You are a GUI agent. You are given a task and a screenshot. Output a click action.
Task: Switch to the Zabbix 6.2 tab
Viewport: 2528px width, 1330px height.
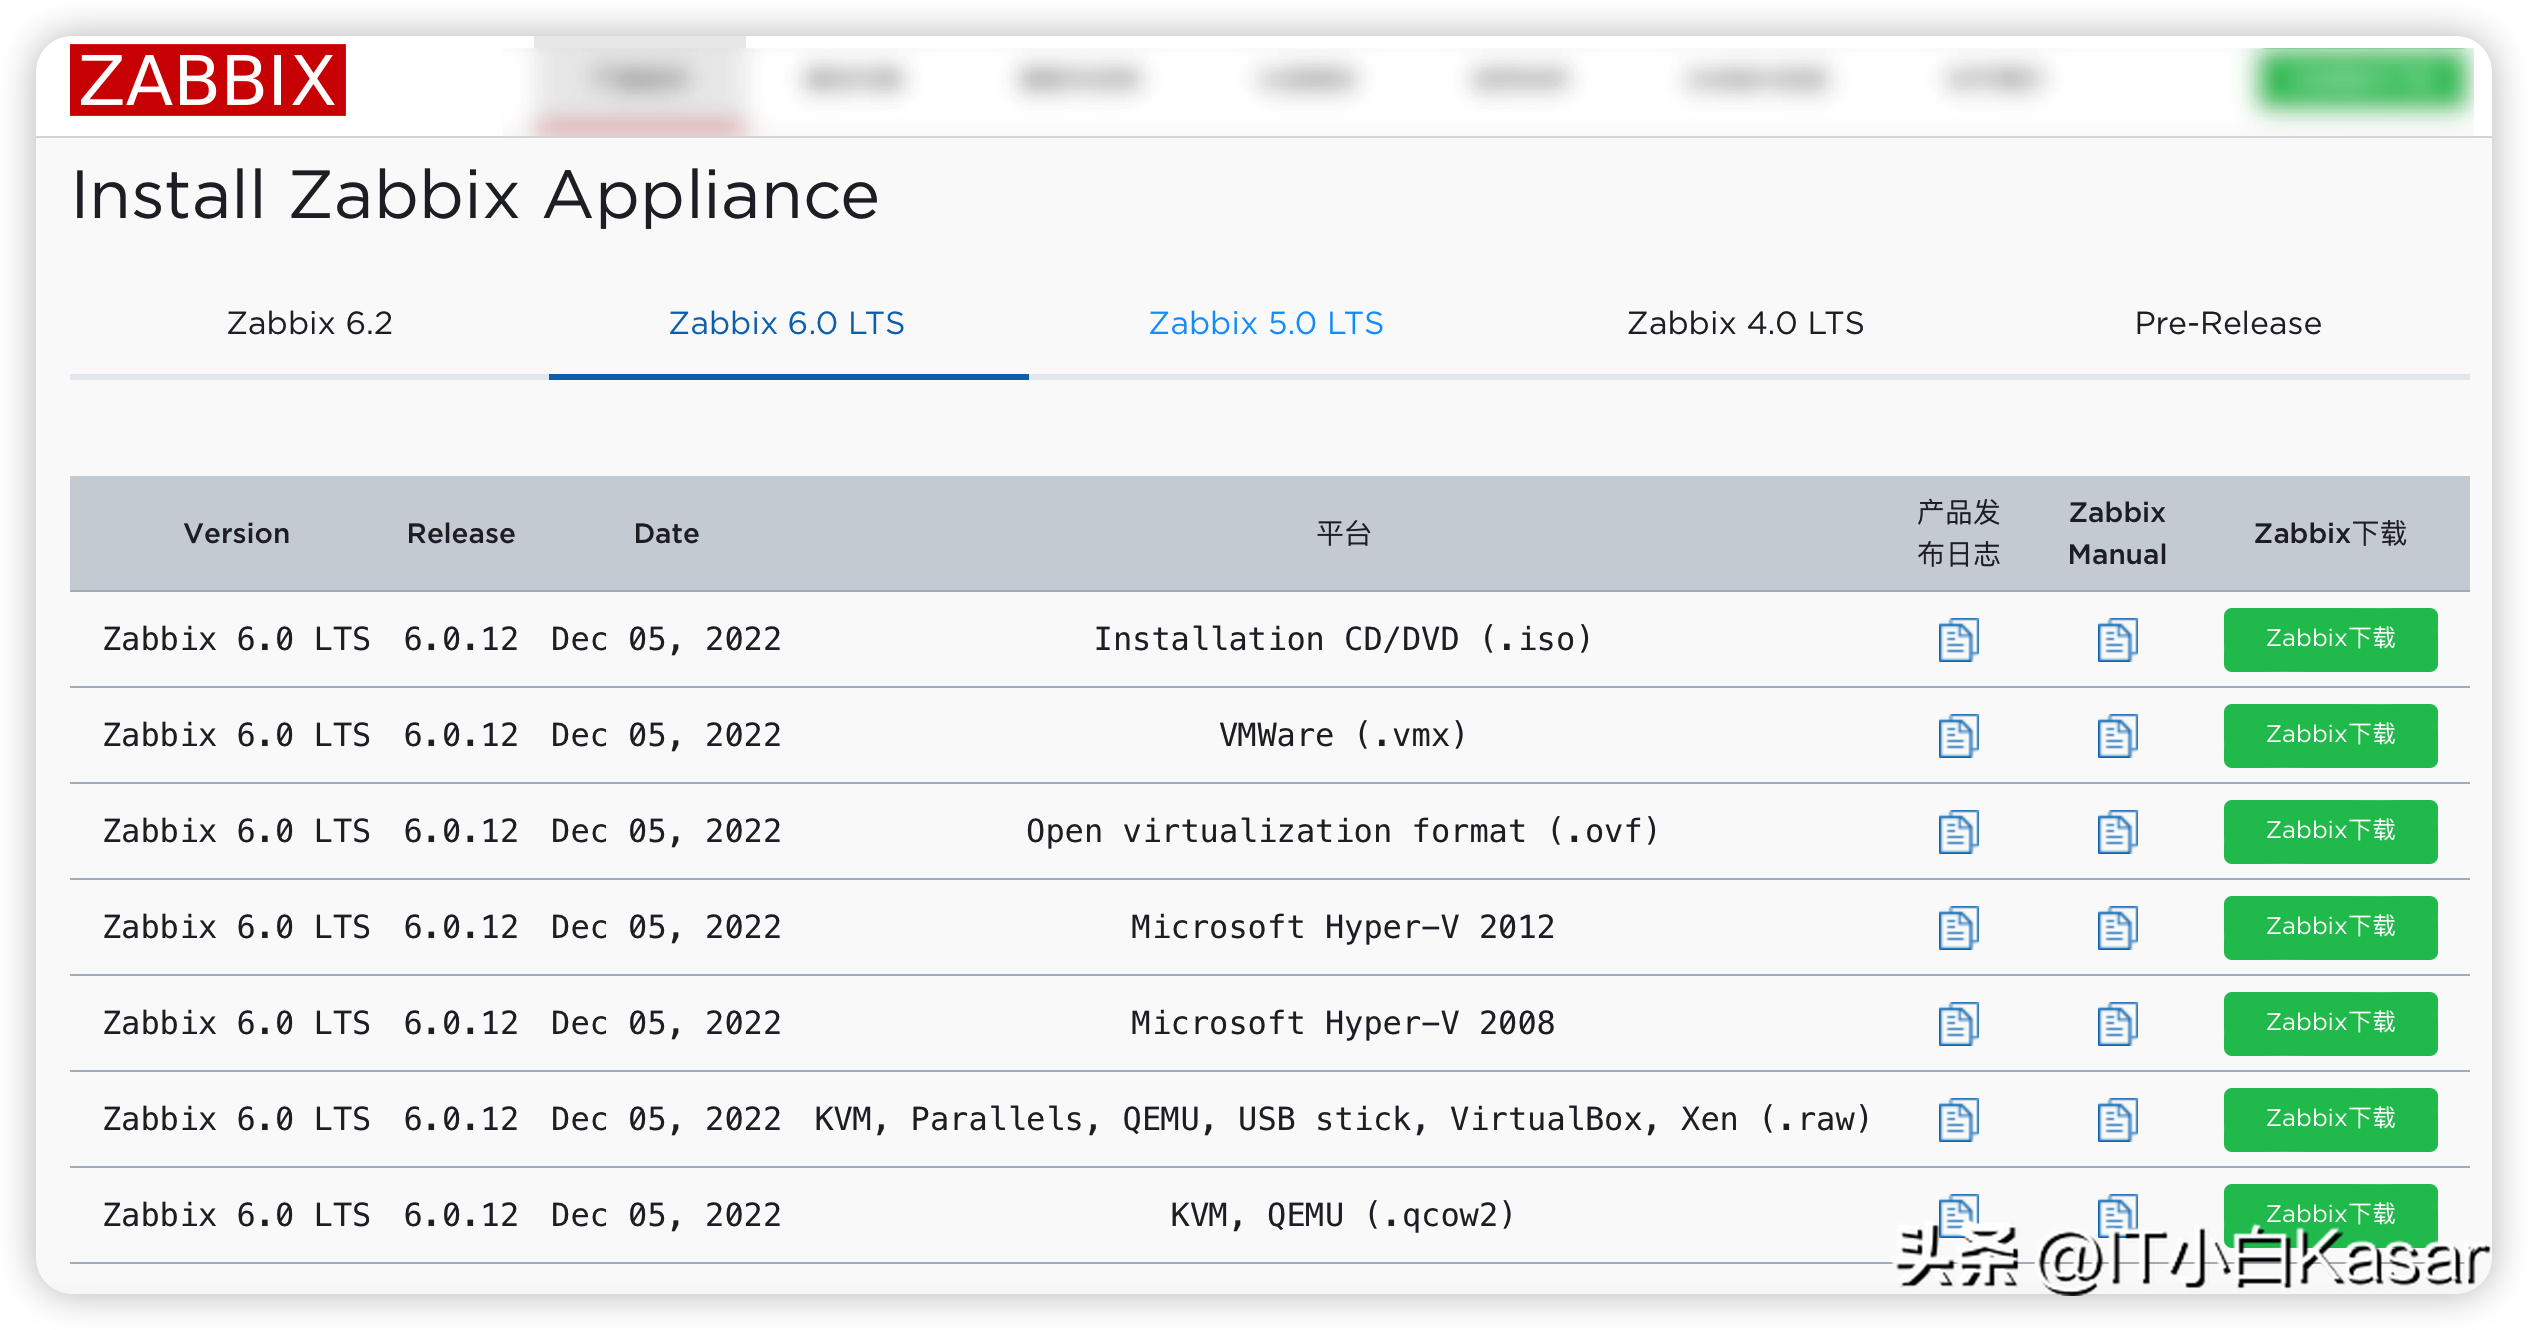pyautogui.click(x=309, y=323)
